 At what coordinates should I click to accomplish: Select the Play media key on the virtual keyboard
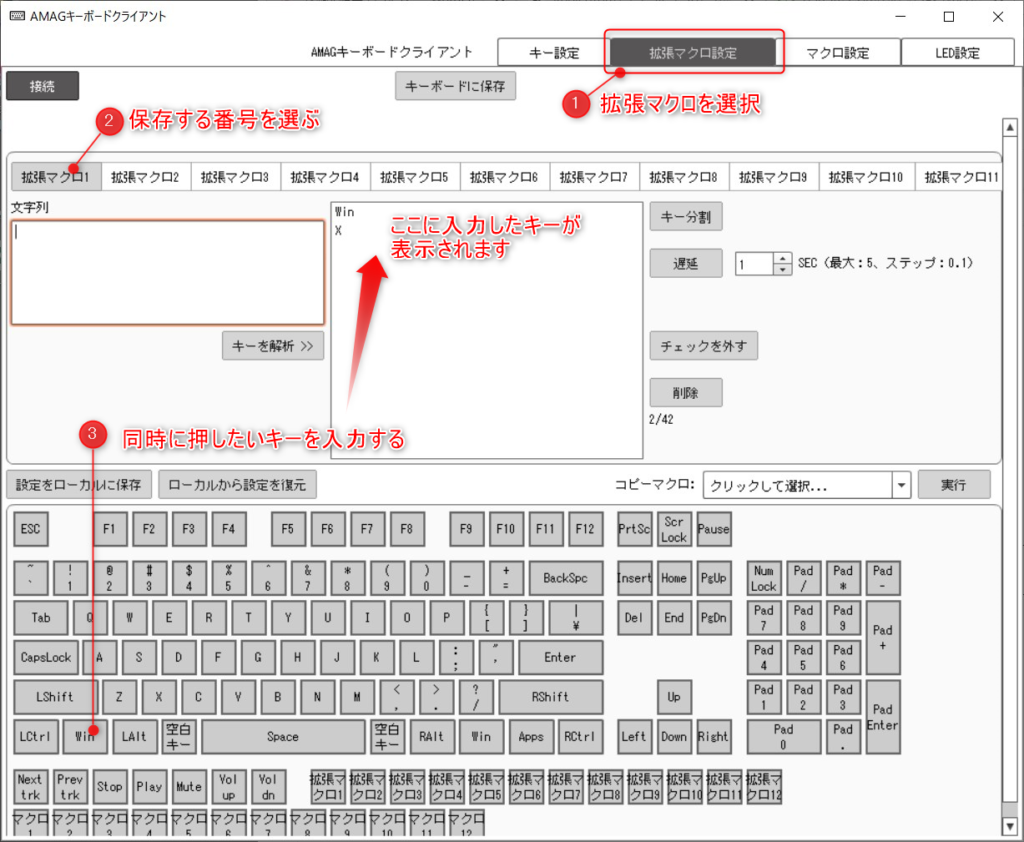coord(149,786)
